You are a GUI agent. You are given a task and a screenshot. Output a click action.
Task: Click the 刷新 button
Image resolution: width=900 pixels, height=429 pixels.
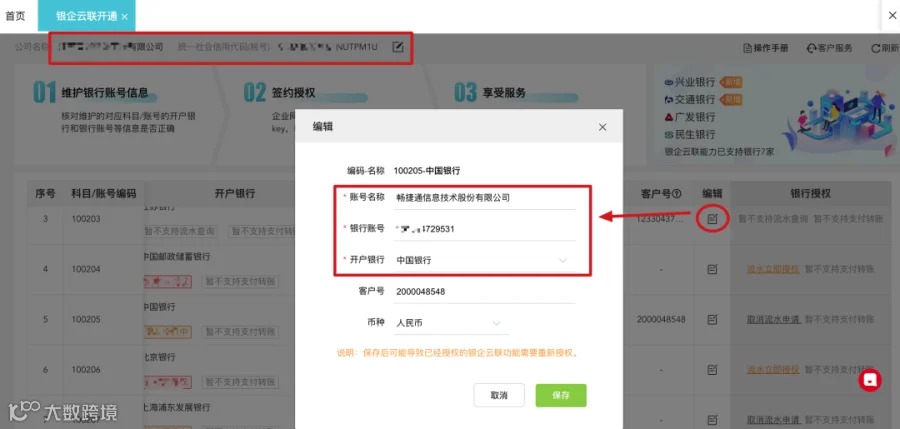click(x=885, y=48)
